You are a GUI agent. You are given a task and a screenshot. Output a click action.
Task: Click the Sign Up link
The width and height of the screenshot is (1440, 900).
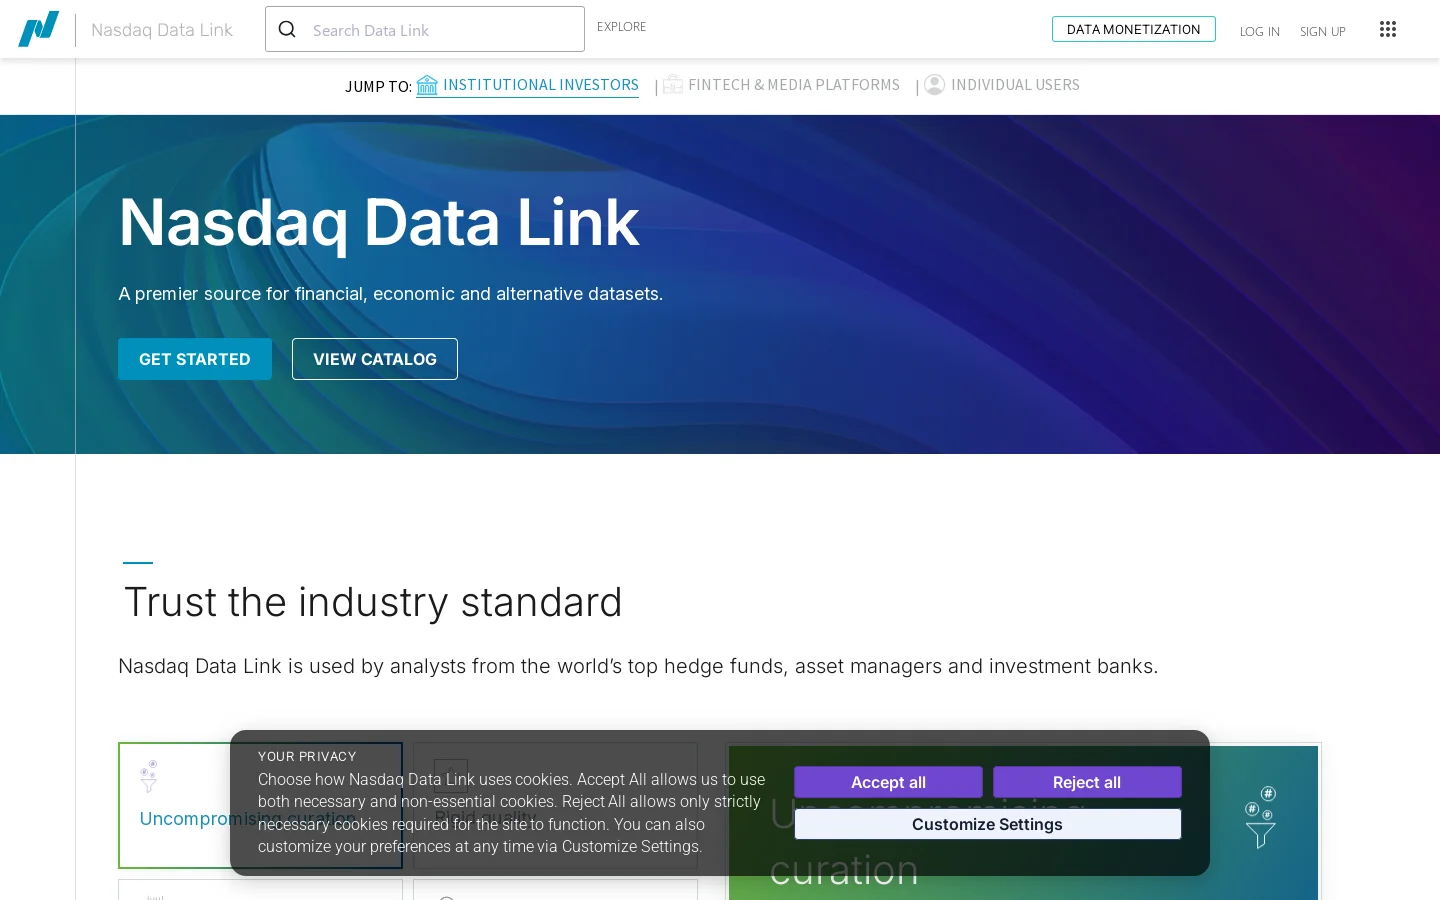pyautogui.click(x=1322, y=31)
